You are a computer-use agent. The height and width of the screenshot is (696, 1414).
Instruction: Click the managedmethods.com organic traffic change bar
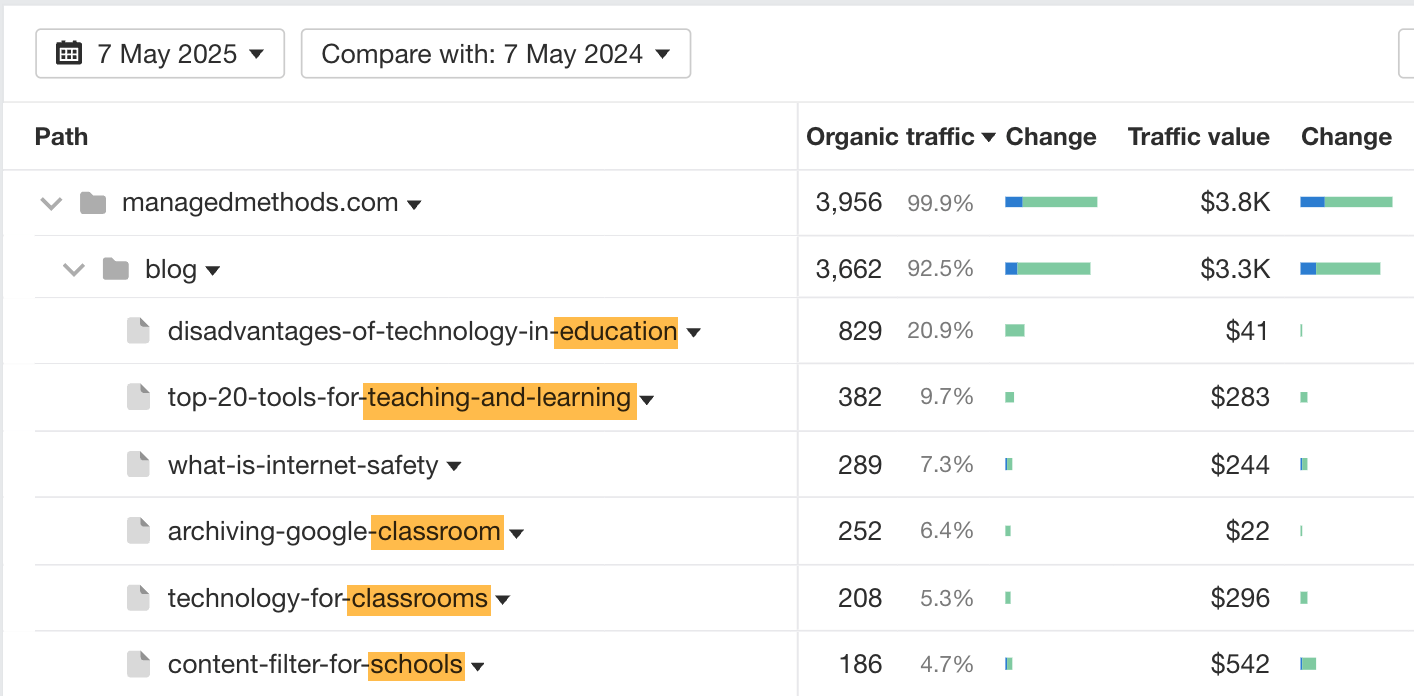pyautogui.click(x=1051, y=202)
